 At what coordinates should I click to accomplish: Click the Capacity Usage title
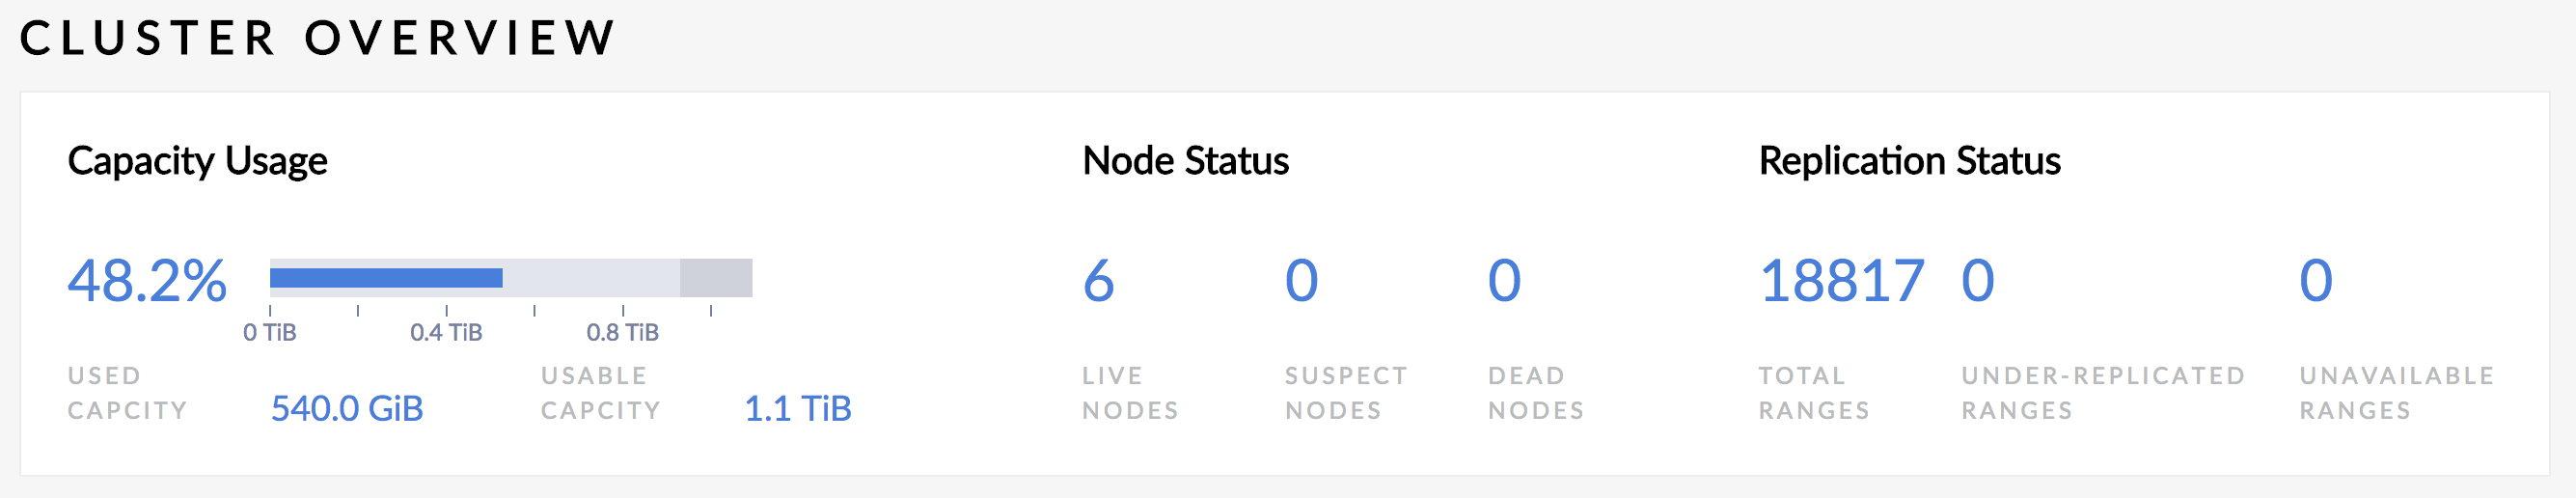(197, 161)
